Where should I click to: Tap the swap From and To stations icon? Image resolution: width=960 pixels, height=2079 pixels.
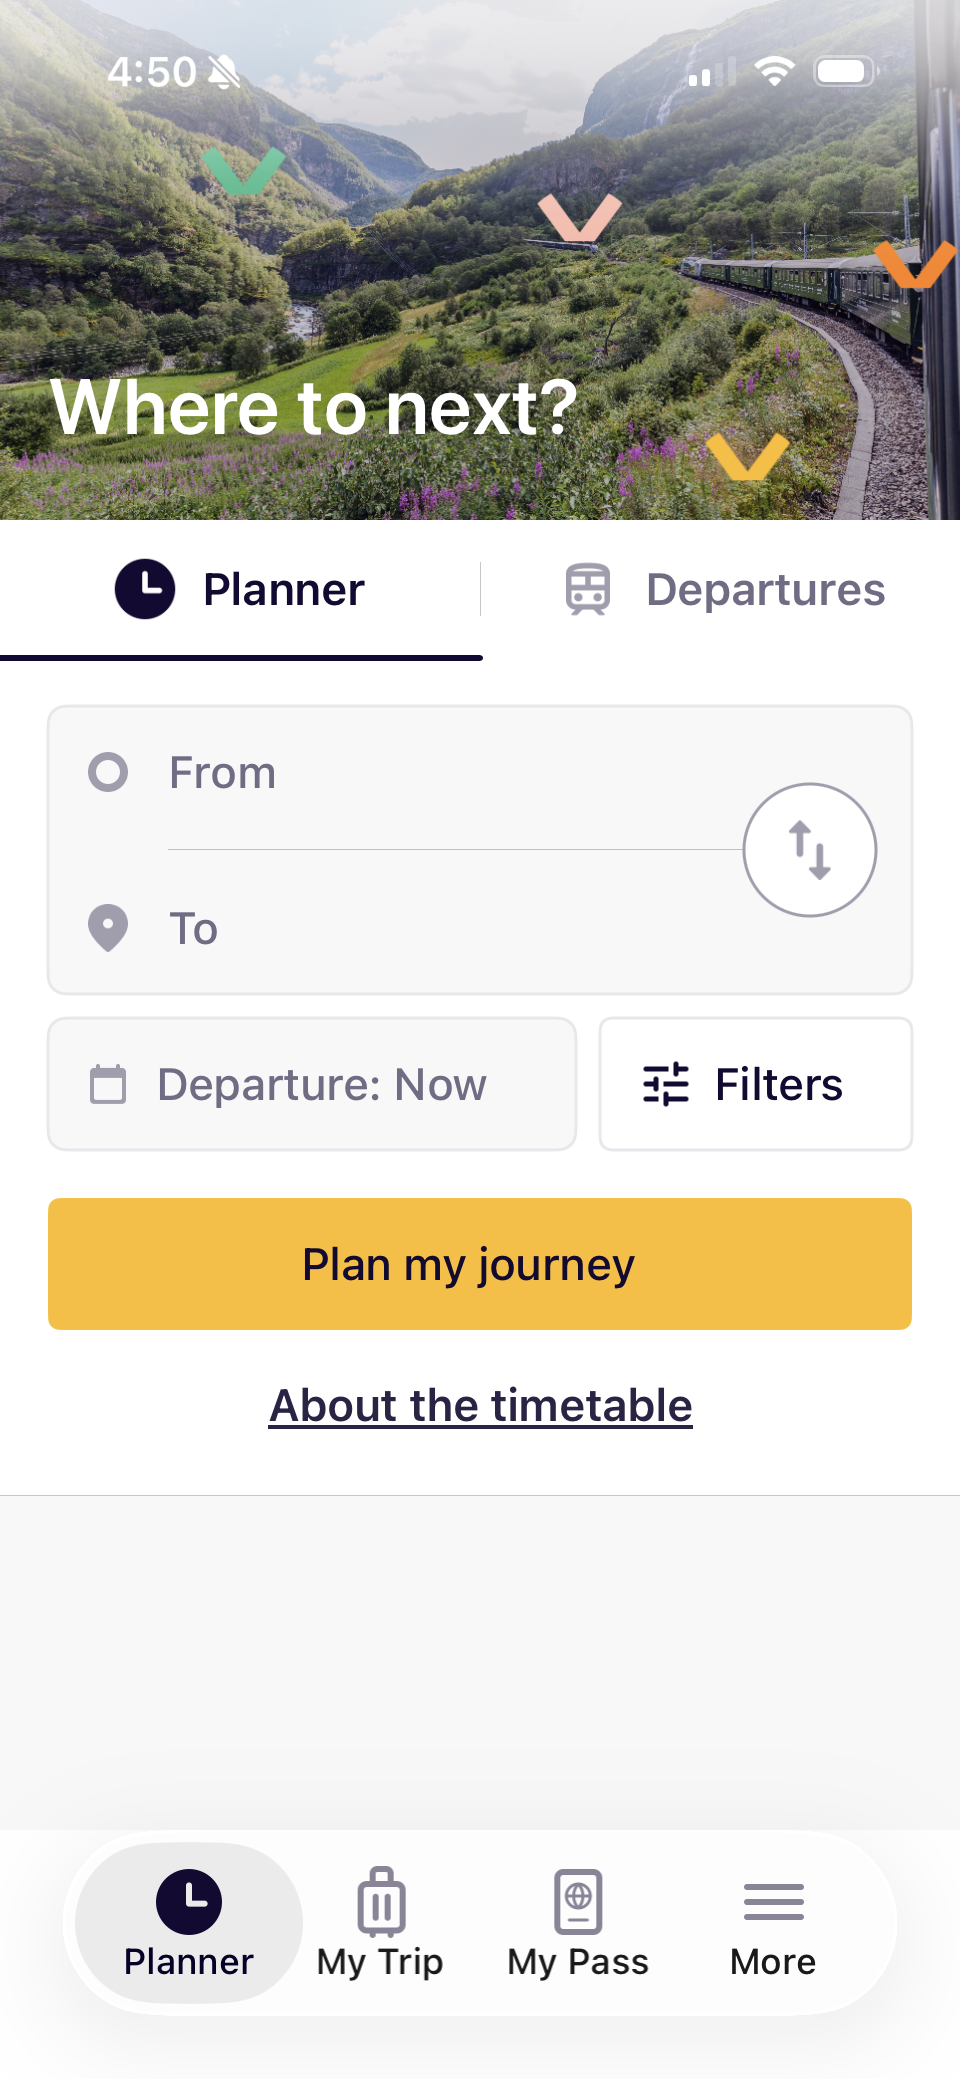[x=809, y=850]
